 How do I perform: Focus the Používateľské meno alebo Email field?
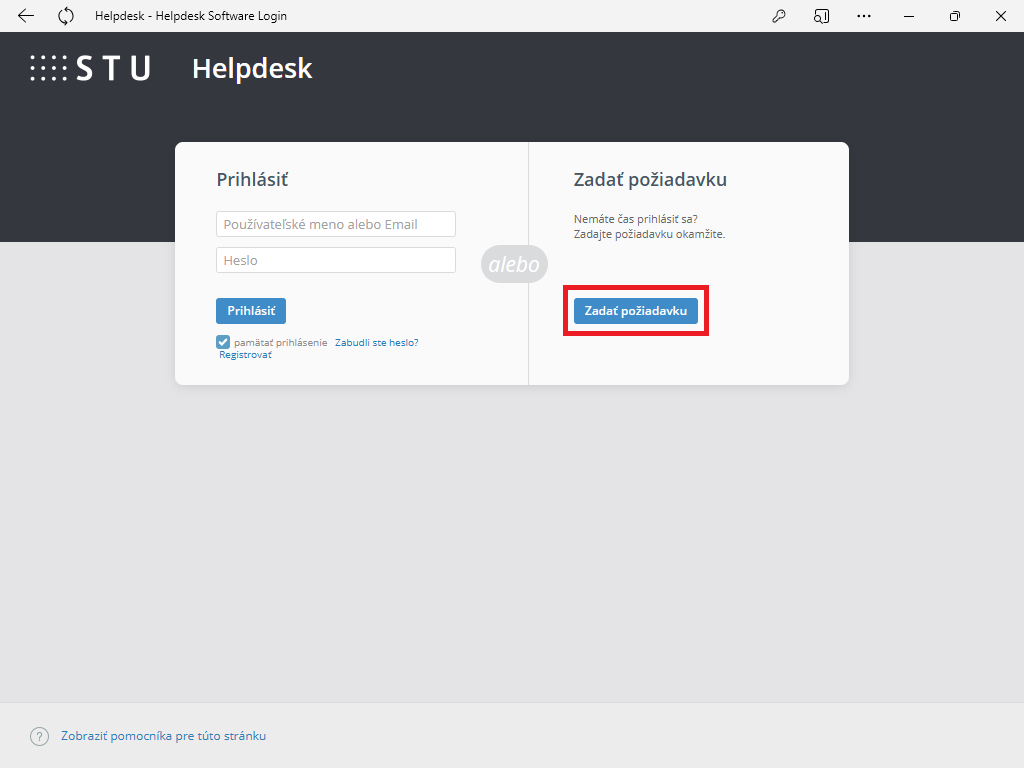(x=335, y=224)
